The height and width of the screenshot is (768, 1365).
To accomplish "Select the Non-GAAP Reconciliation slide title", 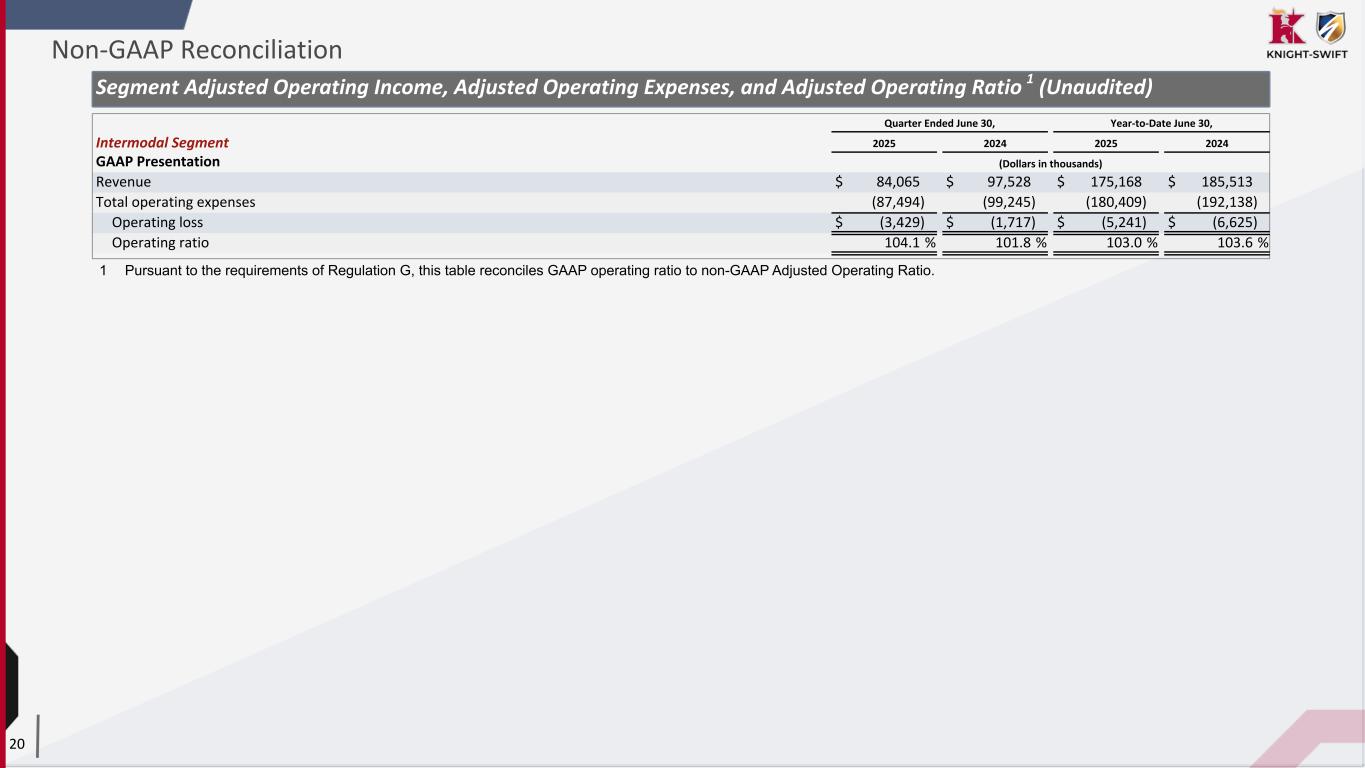I will point(197,49).
